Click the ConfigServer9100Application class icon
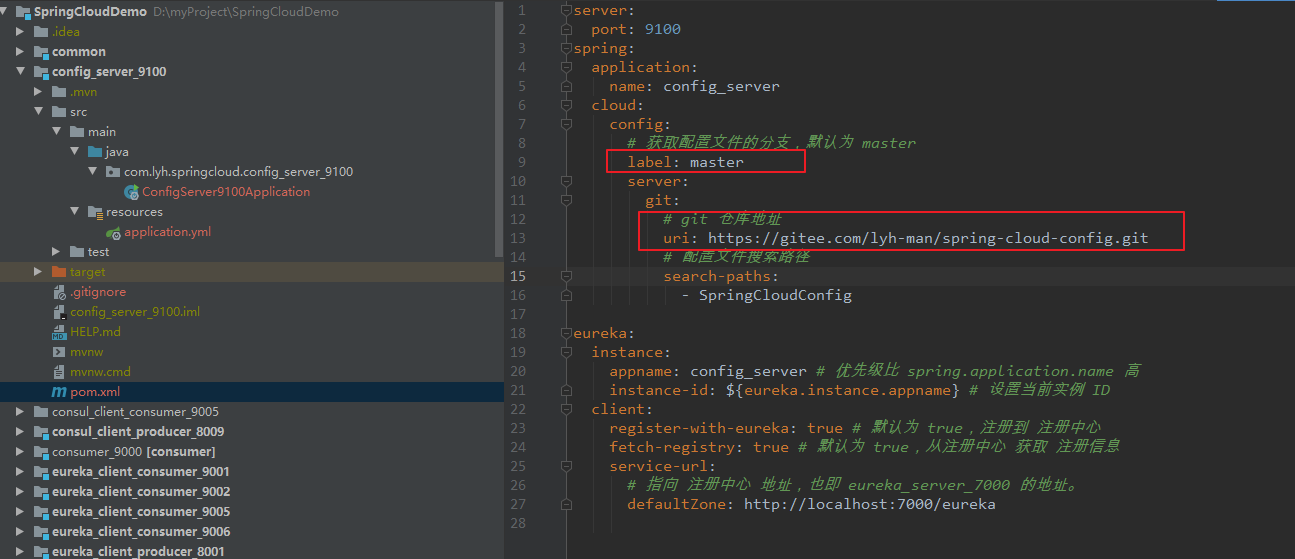 [131, 192]
